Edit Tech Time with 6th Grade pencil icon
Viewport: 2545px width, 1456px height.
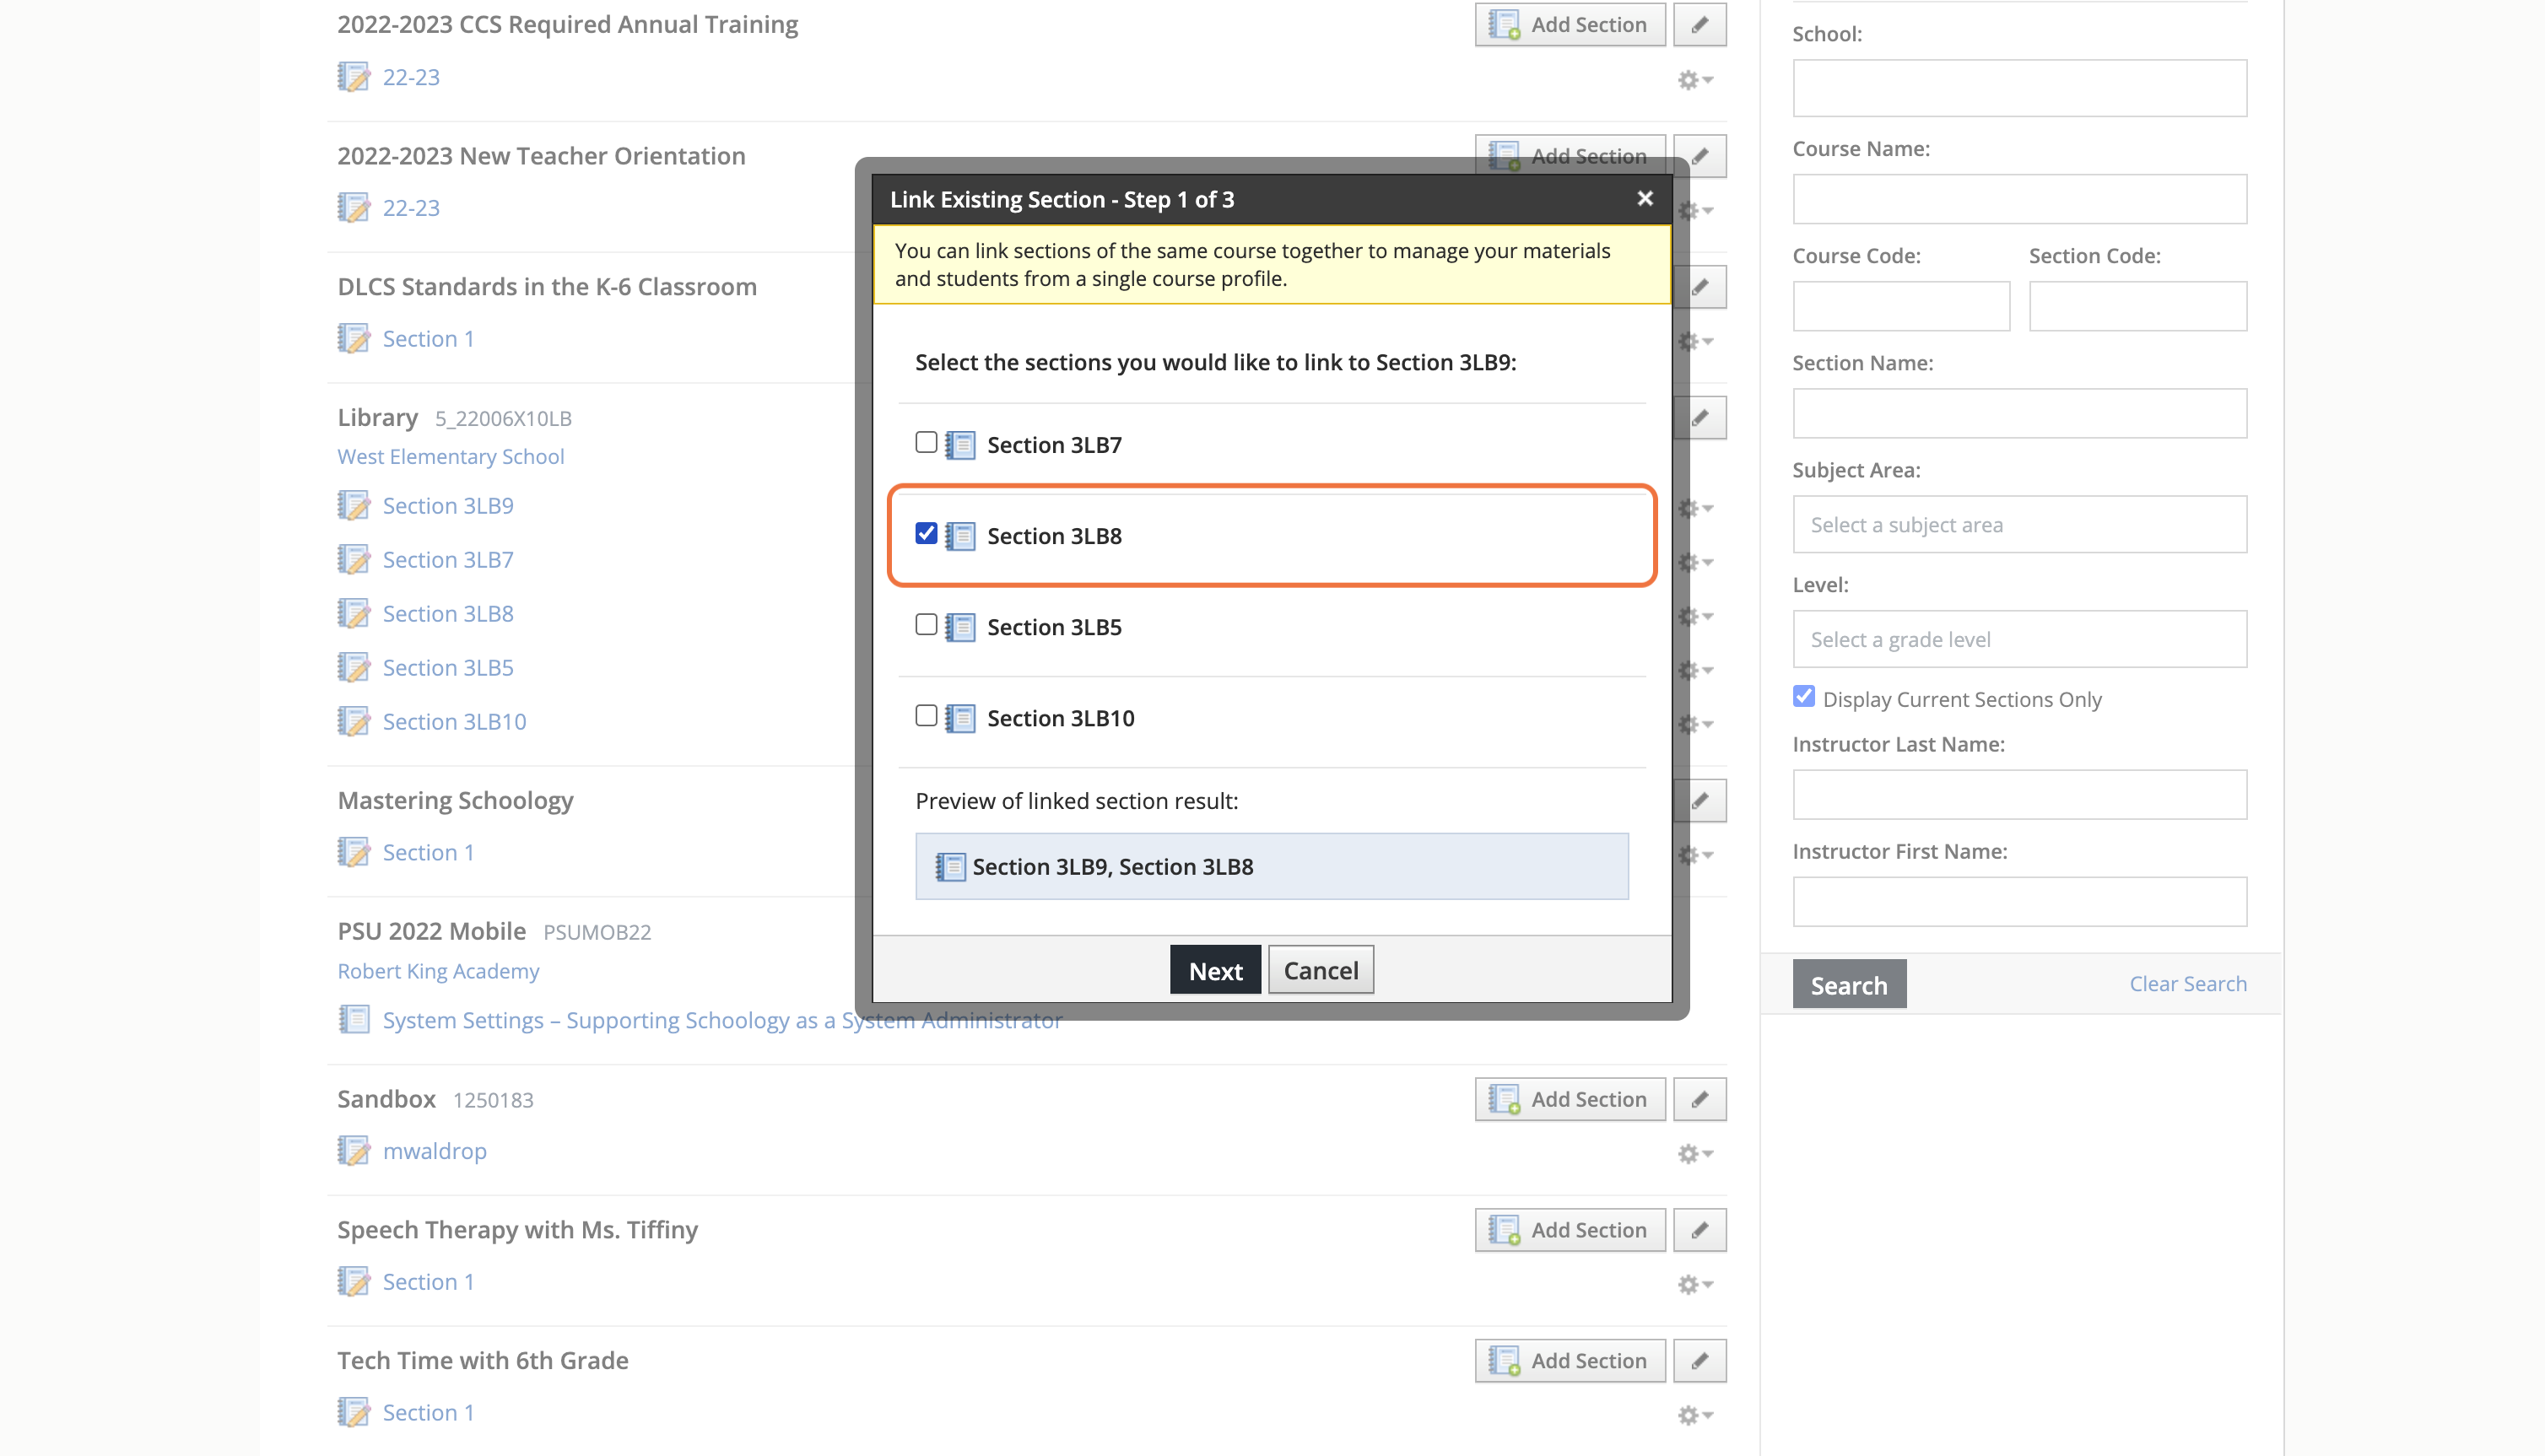(1699, 1361)
